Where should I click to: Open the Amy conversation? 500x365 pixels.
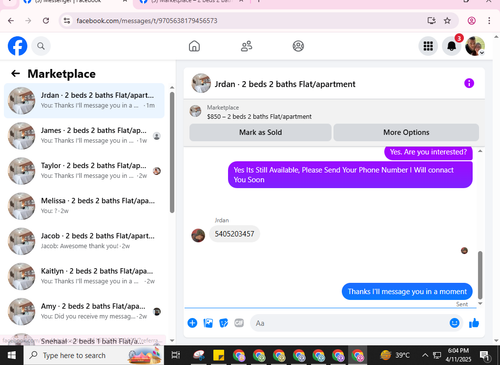[x=84, y=311]
